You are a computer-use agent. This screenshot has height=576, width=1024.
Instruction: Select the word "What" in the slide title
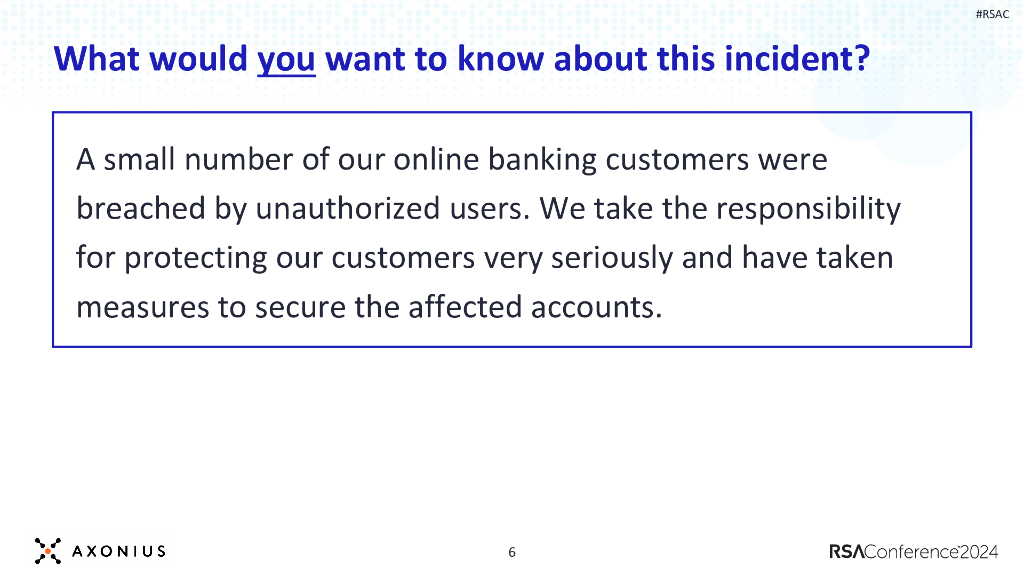[101, 59]
